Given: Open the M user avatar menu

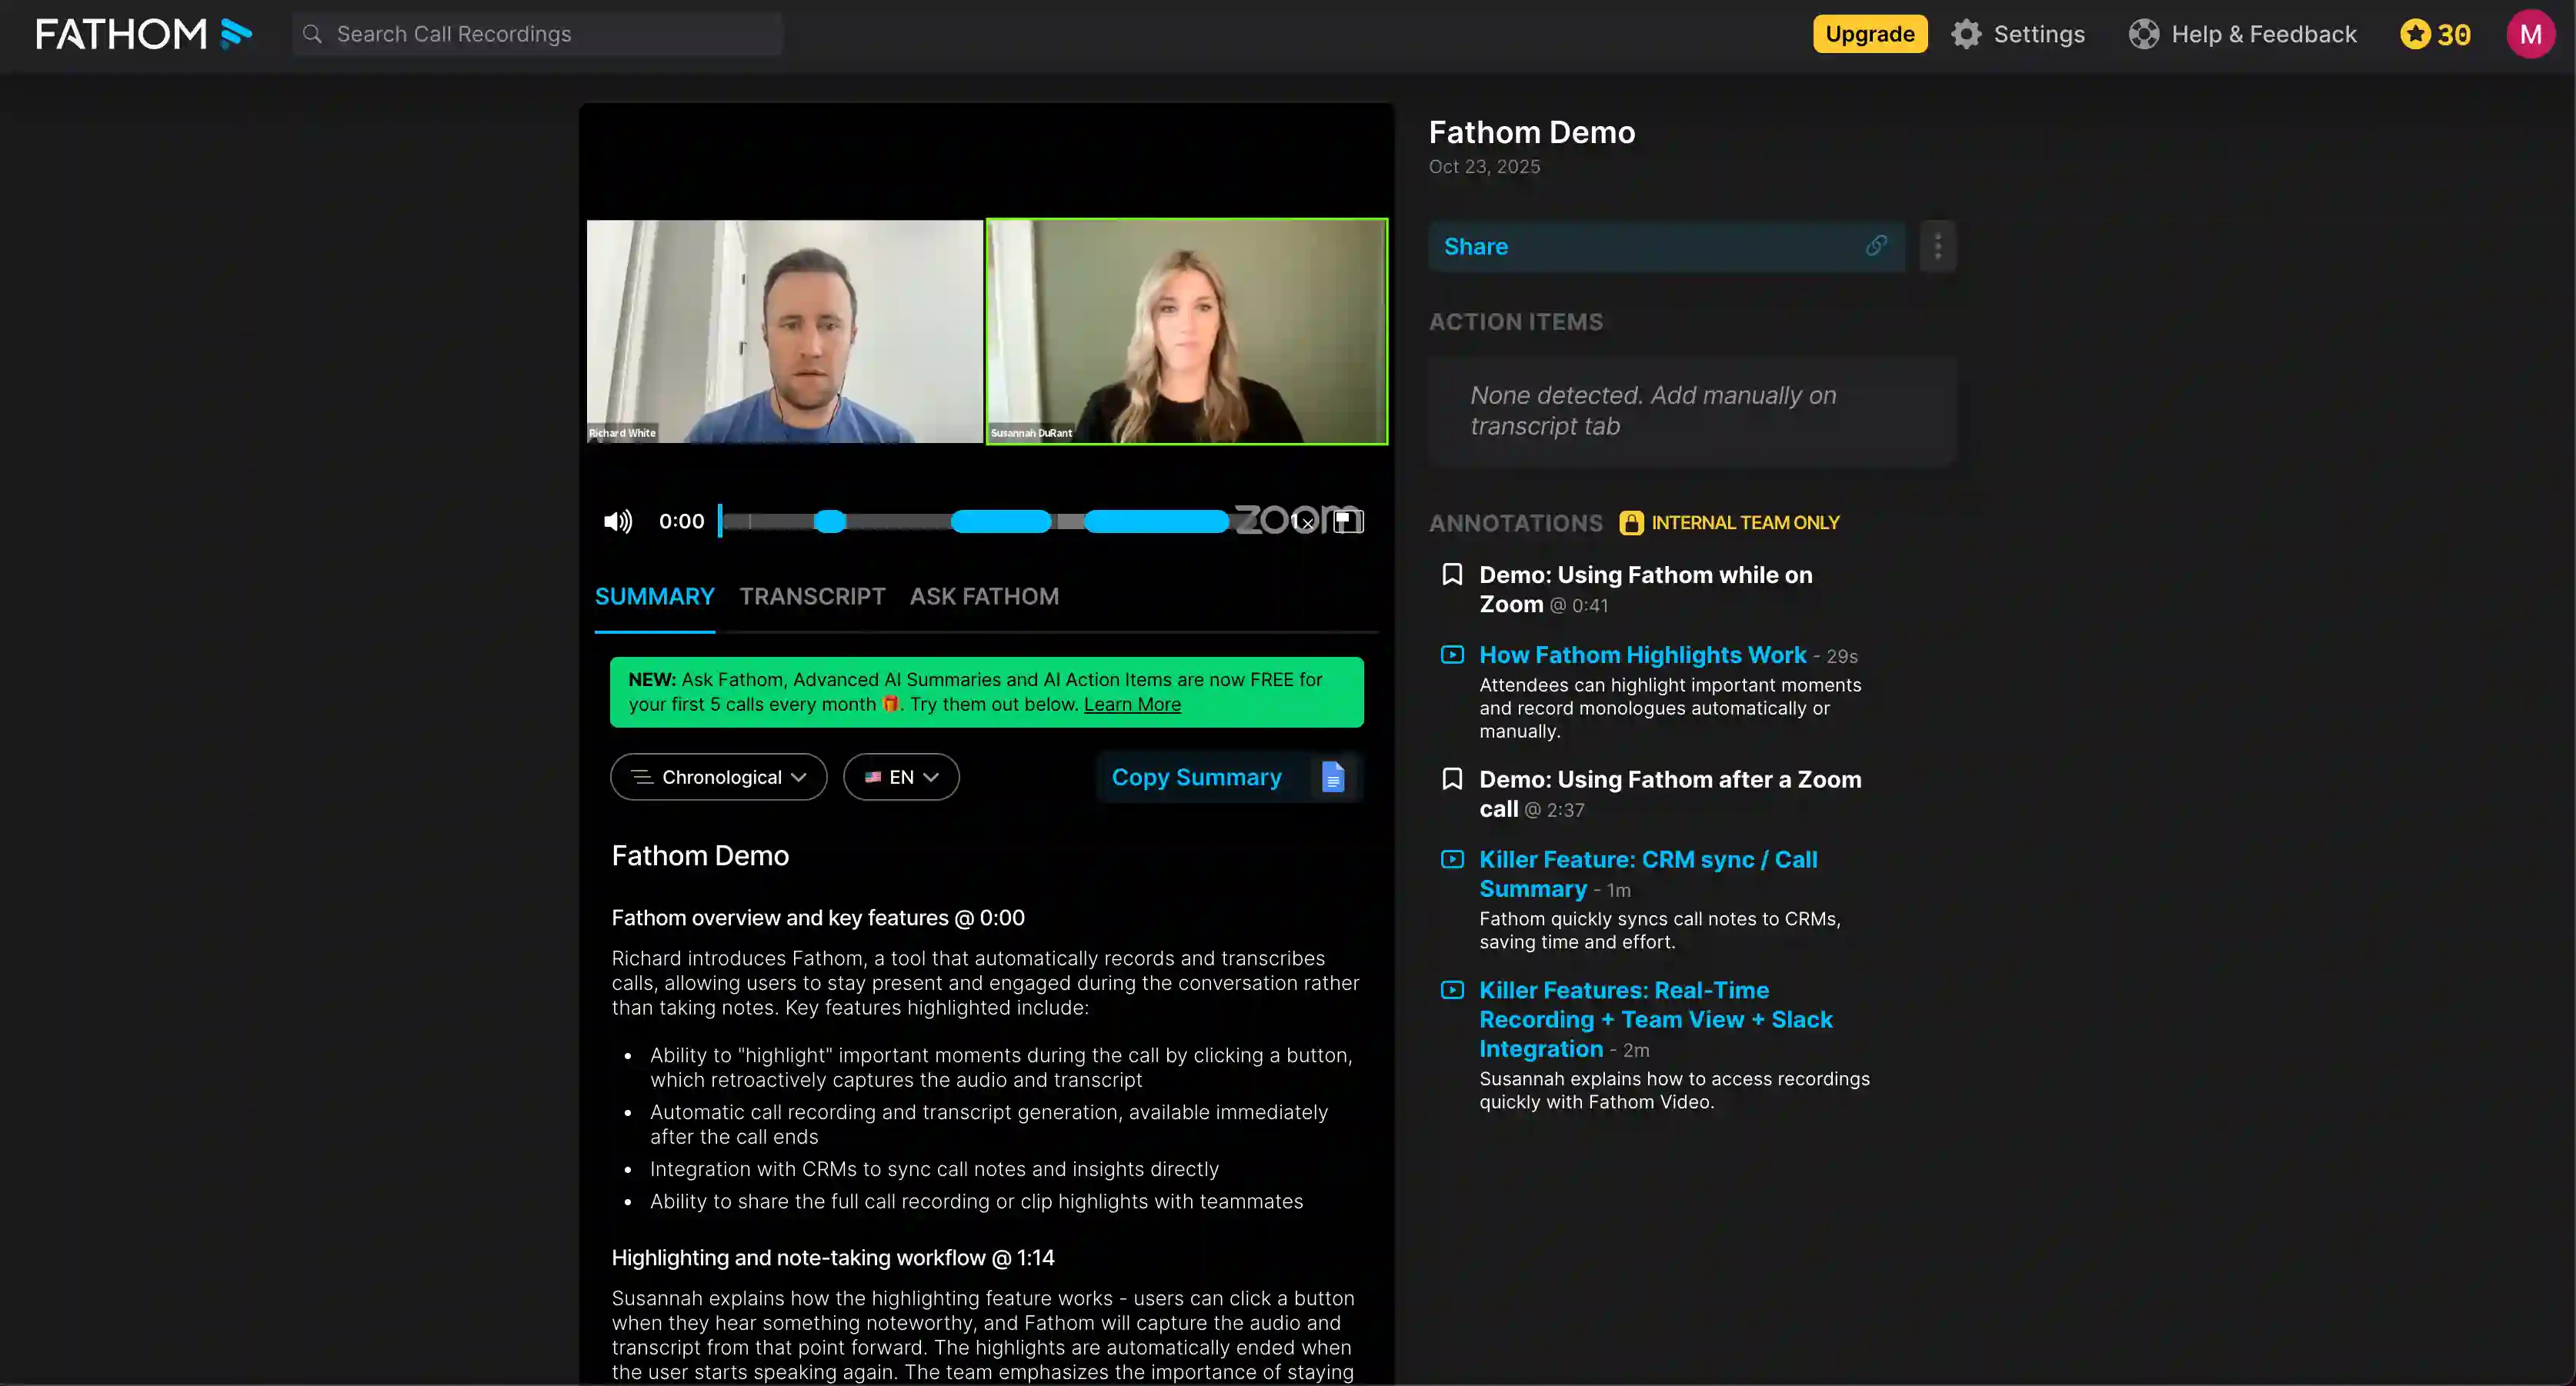Looking at the screenshot, I should 2530,34.
